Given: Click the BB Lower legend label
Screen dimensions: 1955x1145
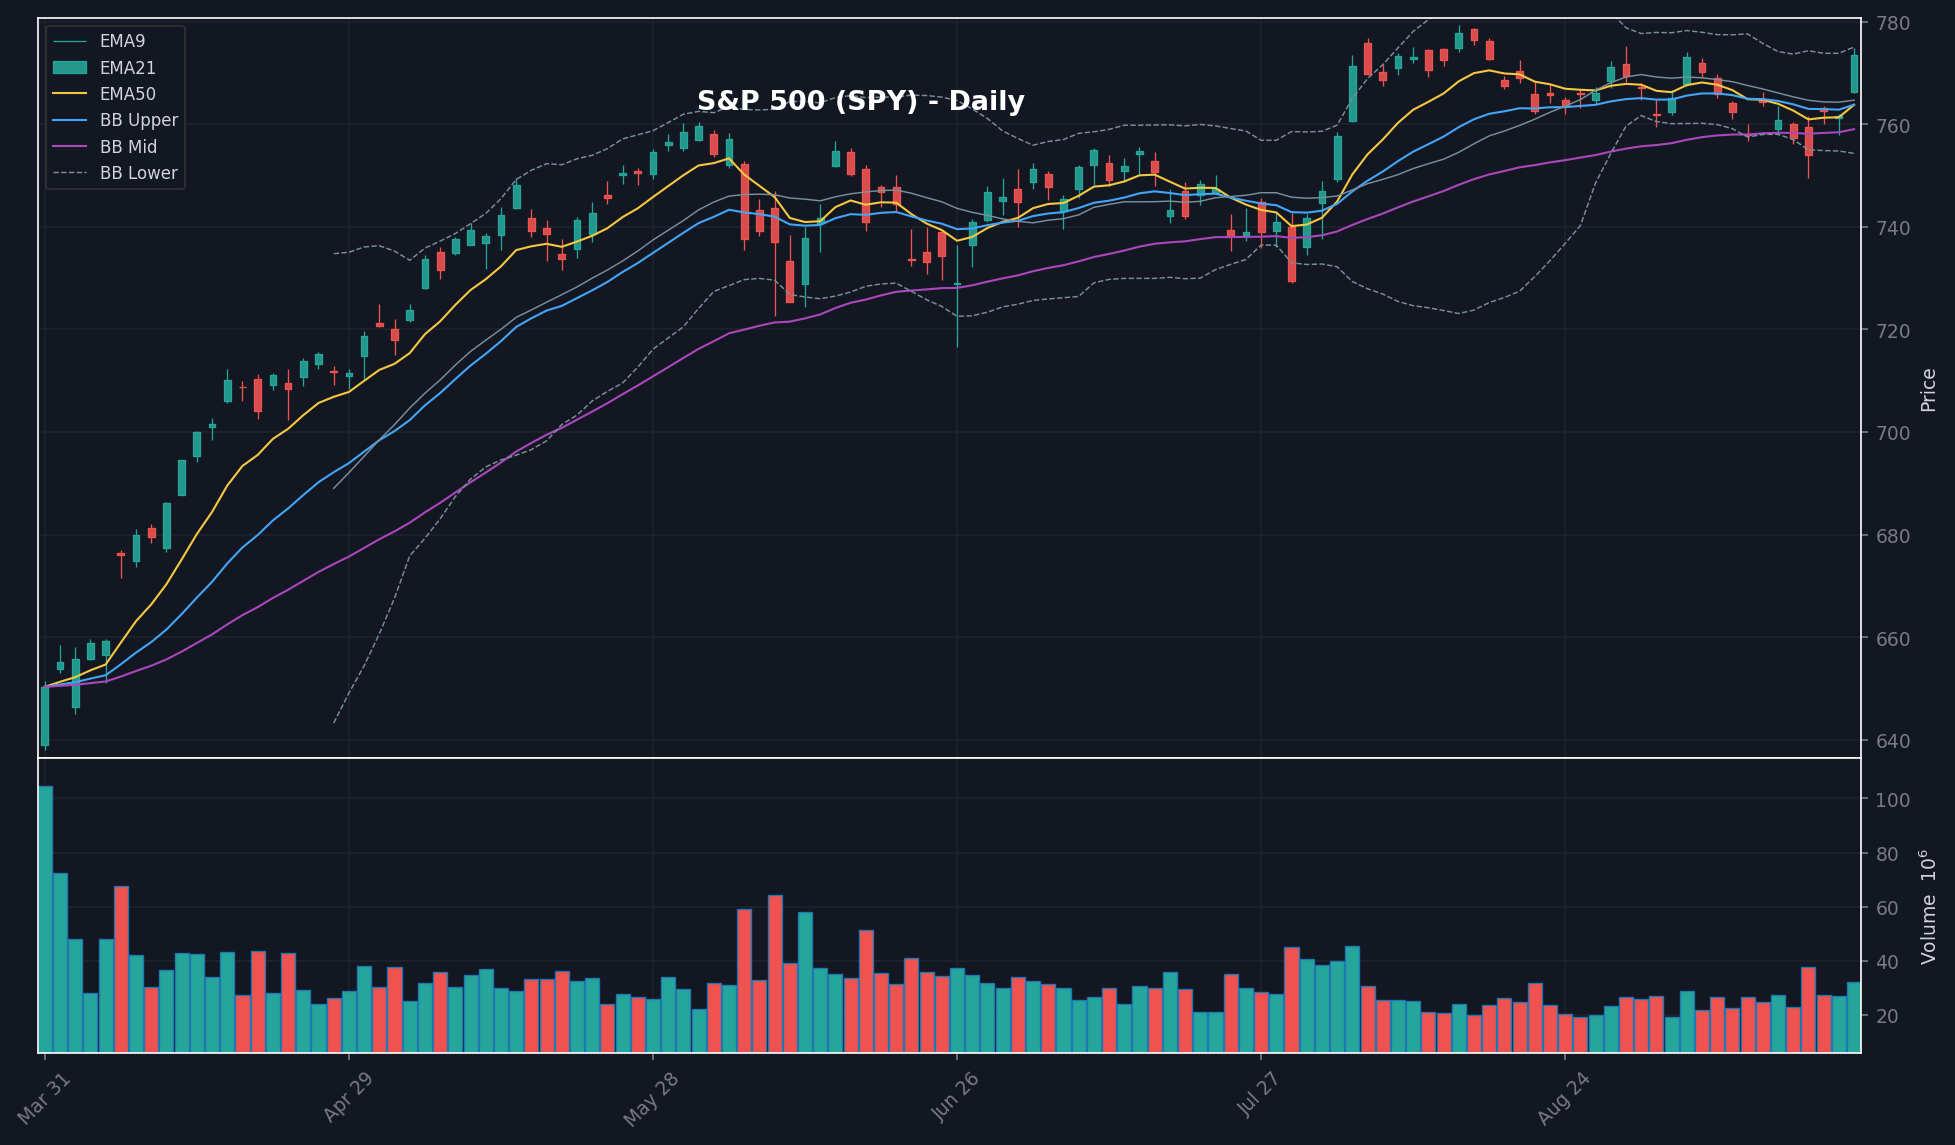Looking at the screenshot, I should pyautogui.click(x=139, y=173).
